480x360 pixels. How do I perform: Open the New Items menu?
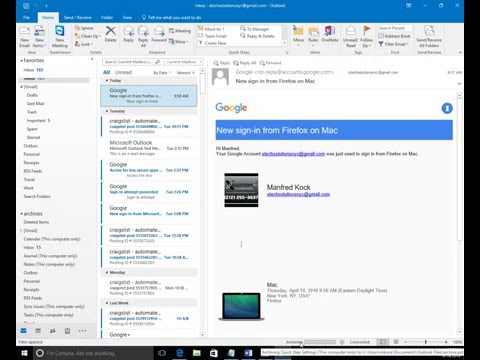click(39, 37)
